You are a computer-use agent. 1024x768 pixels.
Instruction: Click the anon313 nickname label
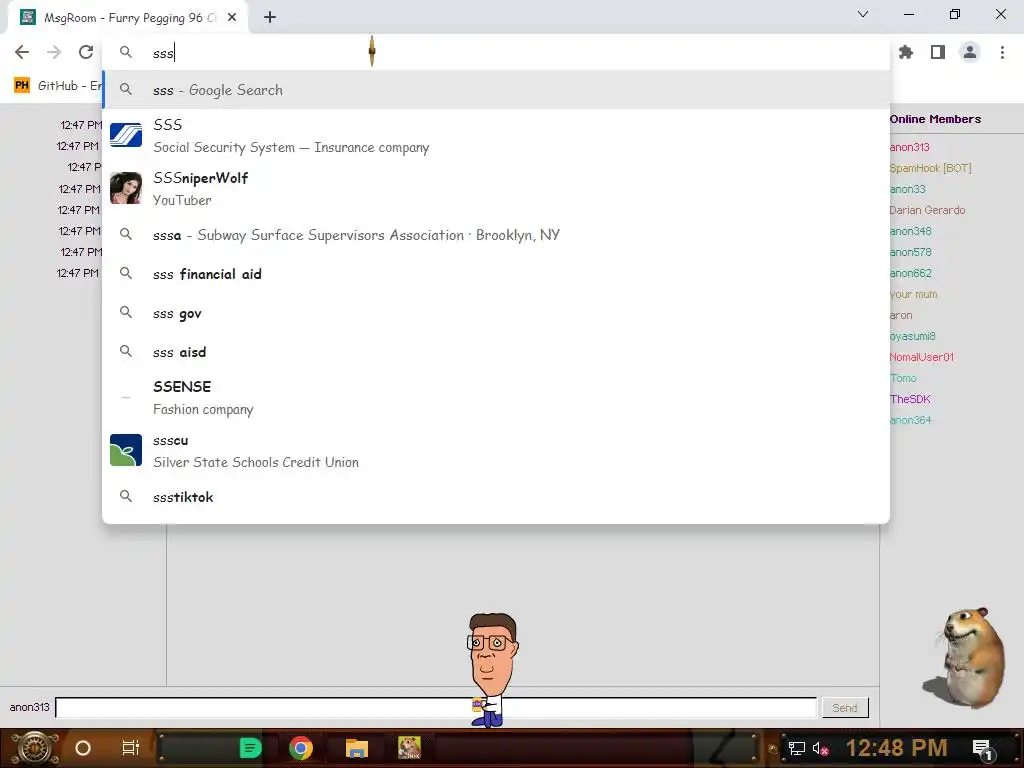pyautogui.click(x=29, y=707)
